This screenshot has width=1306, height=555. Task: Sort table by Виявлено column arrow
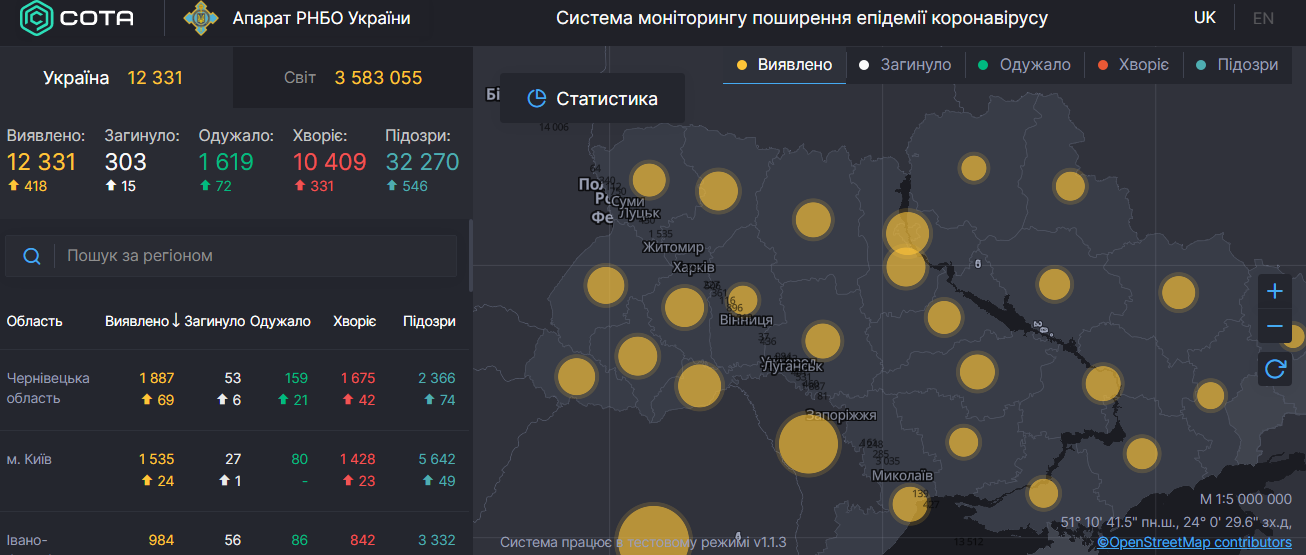[176, 321]
